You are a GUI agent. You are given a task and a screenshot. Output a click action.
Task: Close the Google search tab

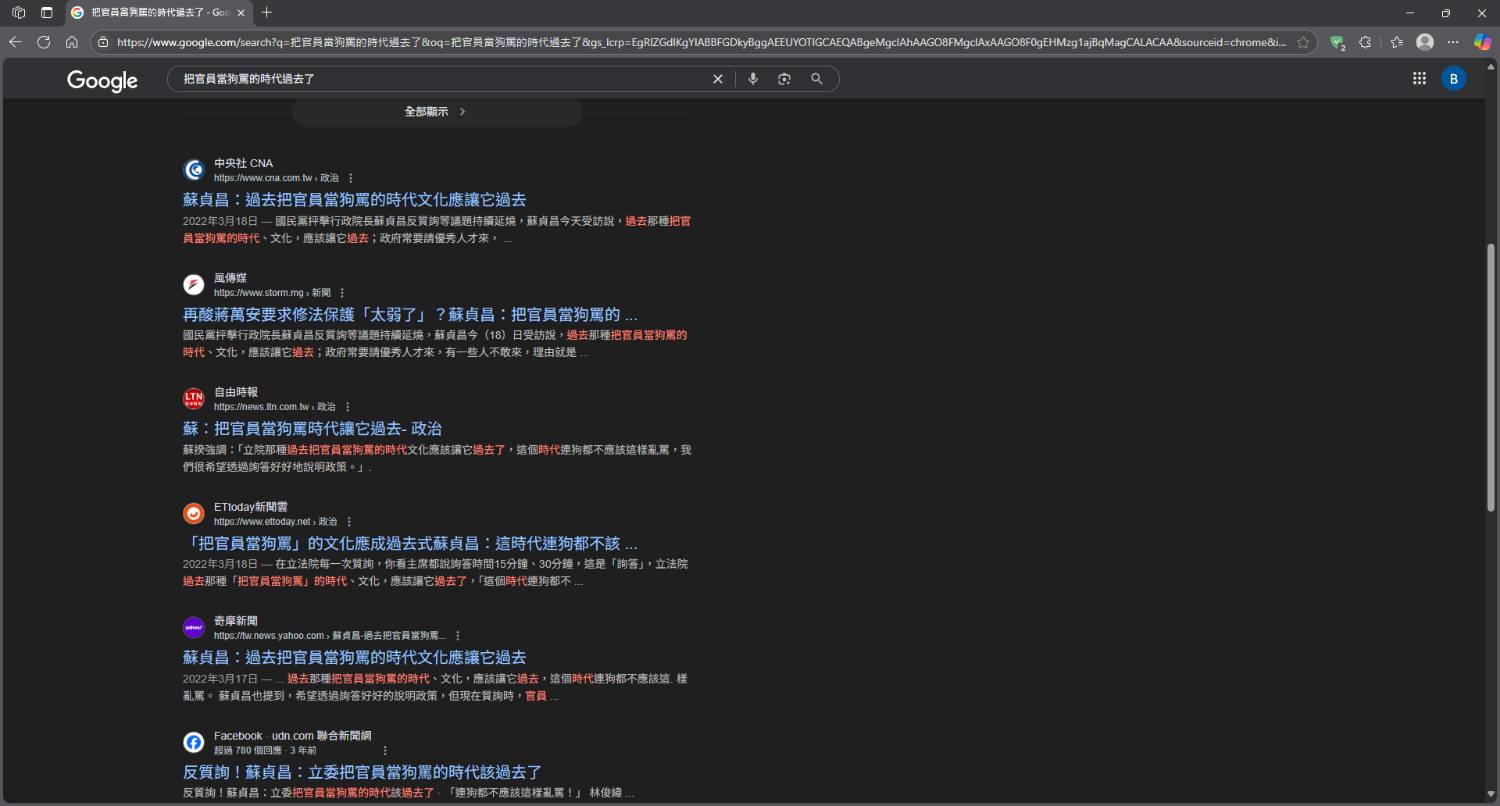coord(240,13)
